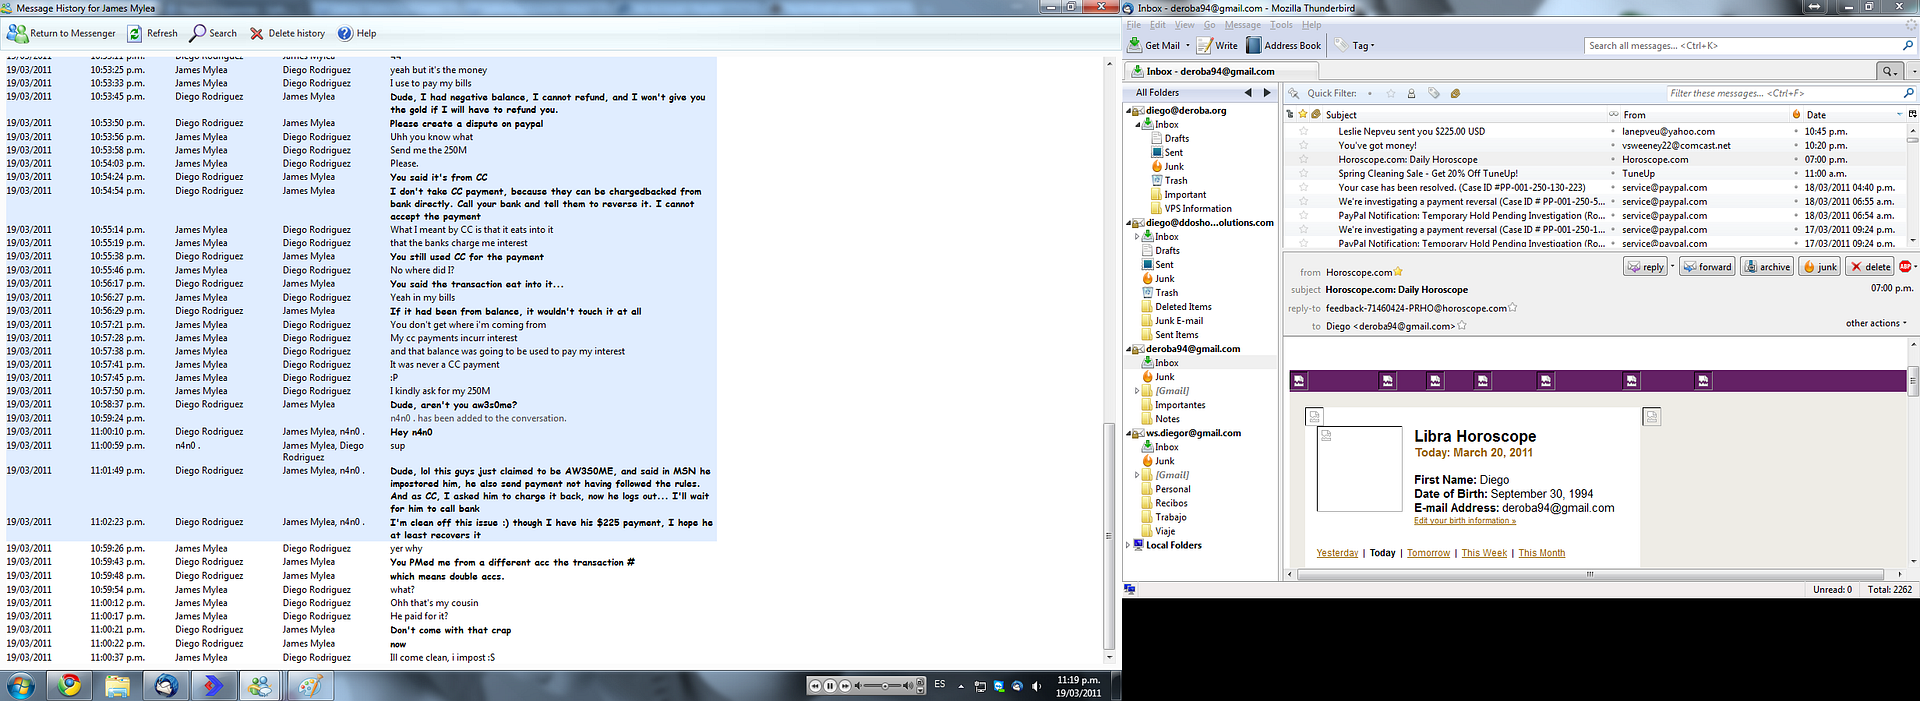
Task: Open list all tabs dropdown arrow
Action: (1914, 71)
